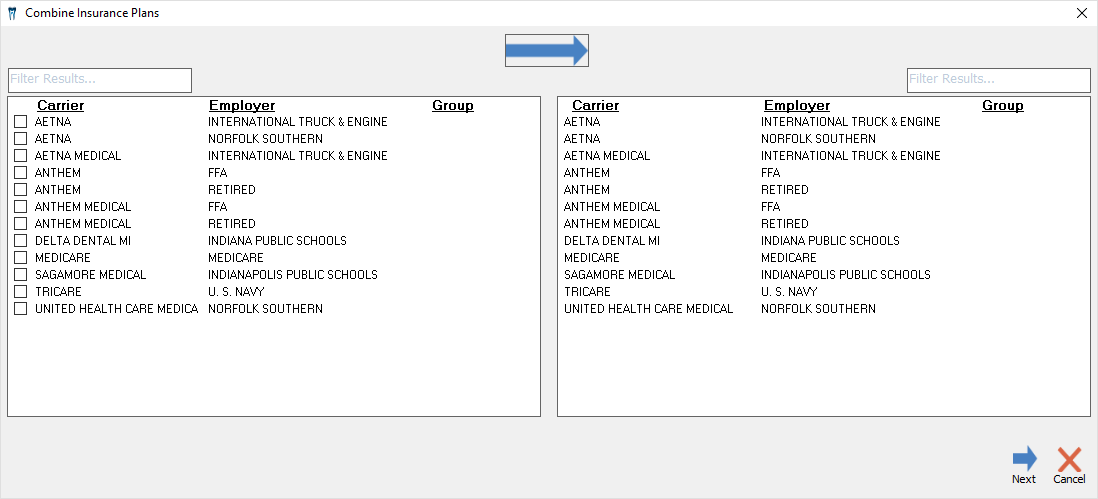Focus the left Filter Results field
Screen dimensions: 1098x499
tap(99, 80)
